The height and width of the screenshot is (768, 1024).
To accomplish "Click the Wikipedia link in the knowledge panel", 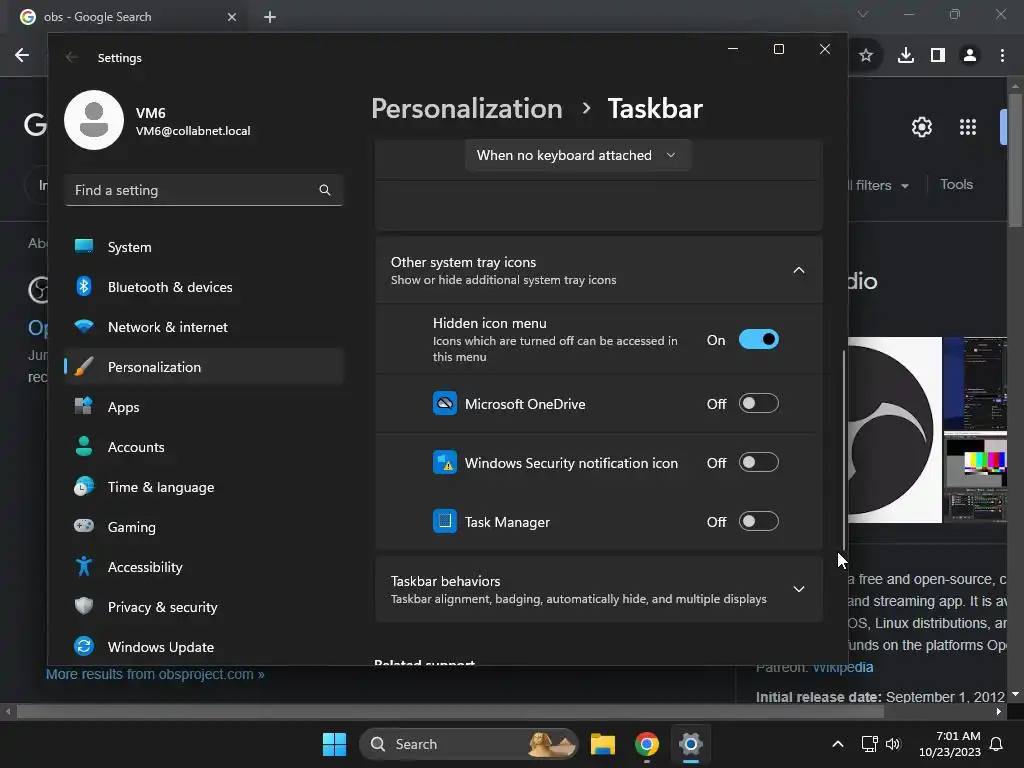I will (843, 667).
